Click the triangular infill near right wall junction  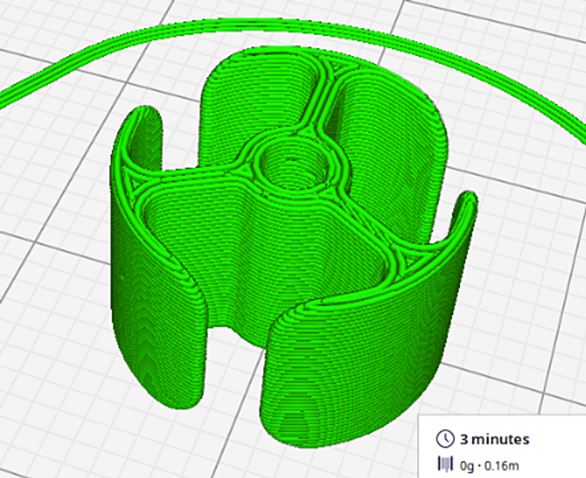(x=405, y=262)
